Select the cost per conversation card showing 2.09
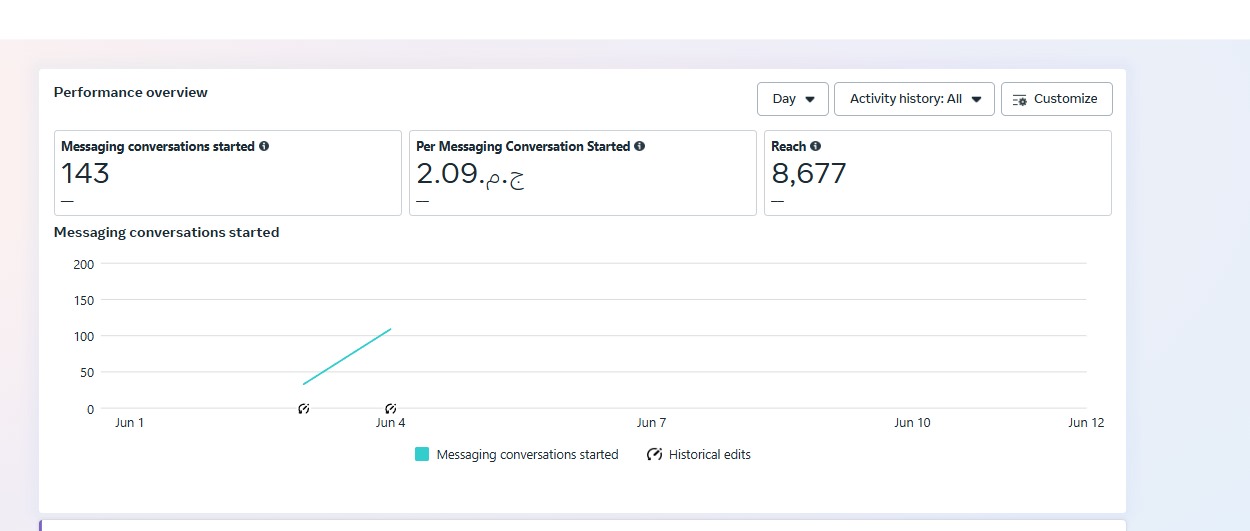 click(582, 173)
